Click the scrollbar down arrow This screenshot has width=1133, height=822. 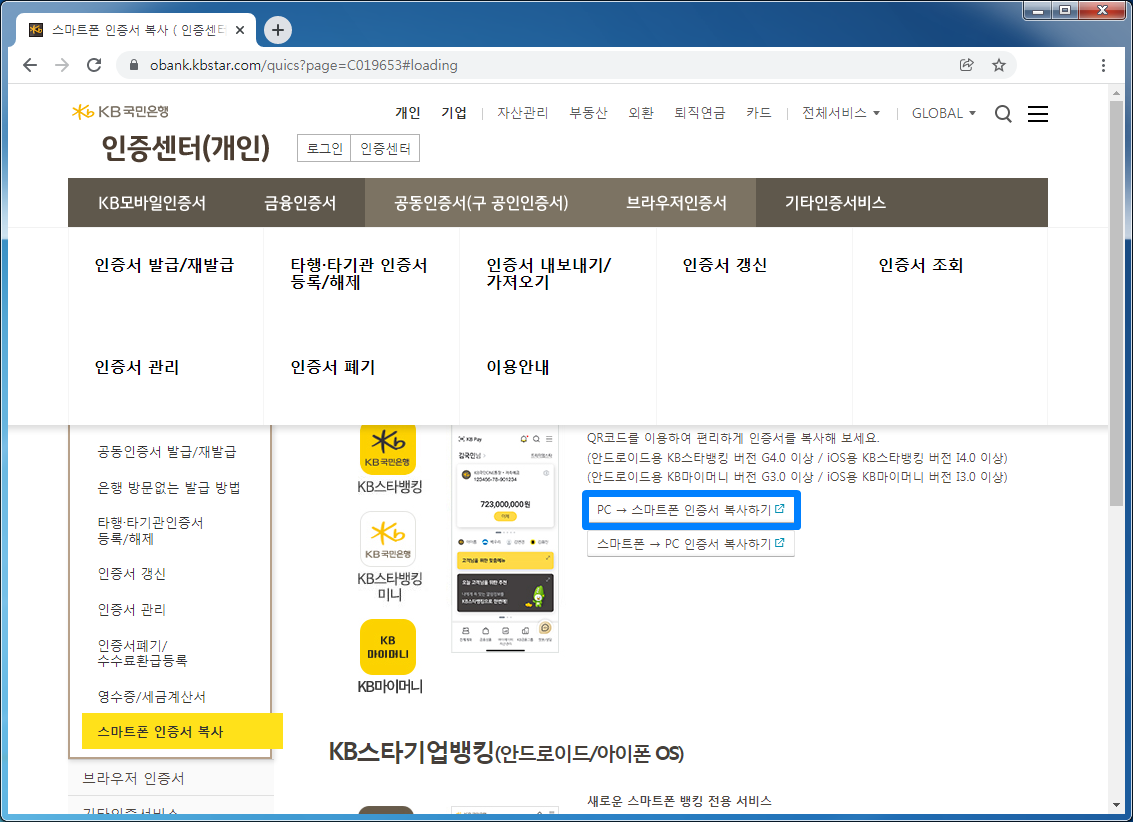coord(1118,805)
